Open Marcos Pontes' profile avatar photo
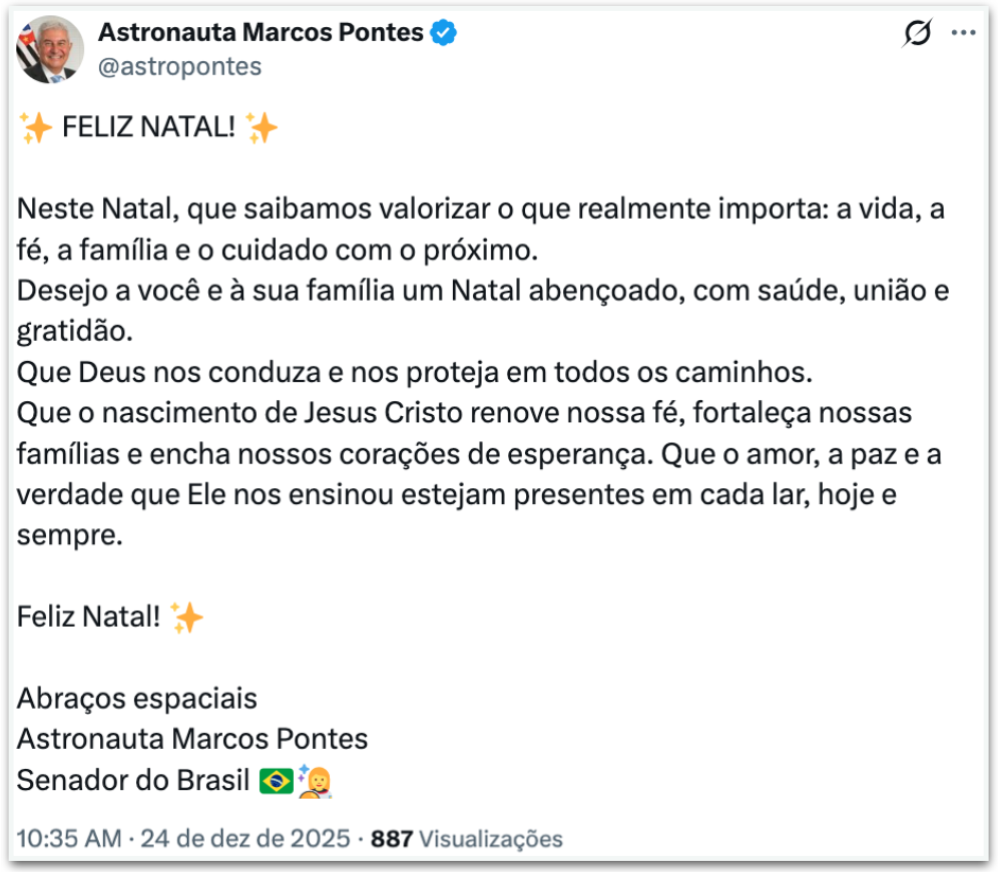 tap(50, 50)
